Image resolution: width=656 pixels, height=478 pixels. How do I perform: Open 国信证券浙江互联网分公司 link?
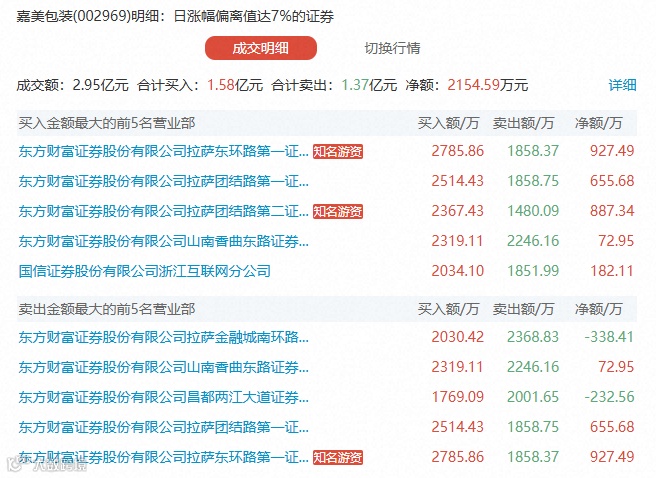point(145,271)
